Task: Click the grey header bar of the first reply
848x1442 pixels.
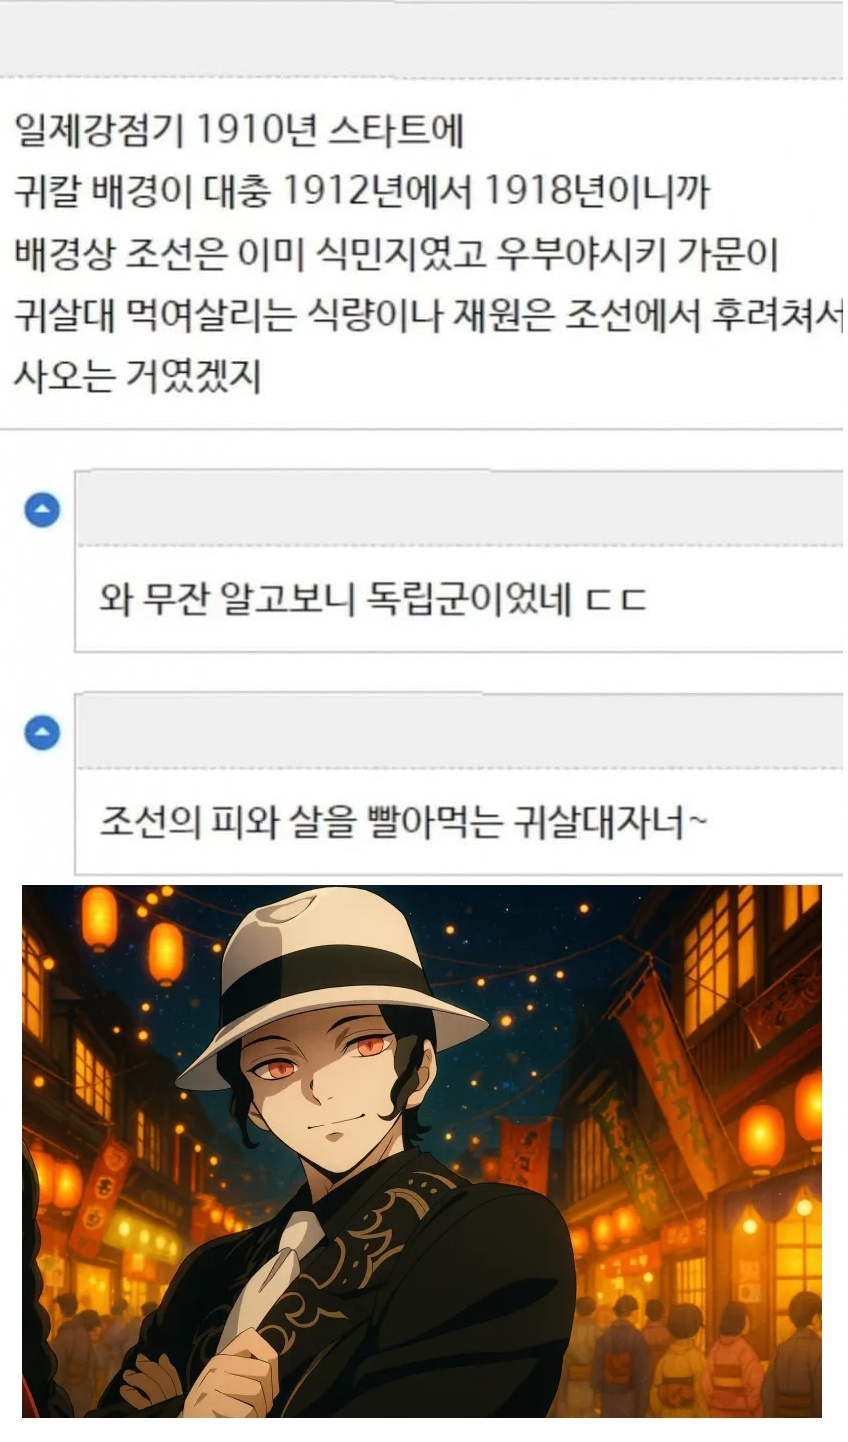Action: click(459, 508)
